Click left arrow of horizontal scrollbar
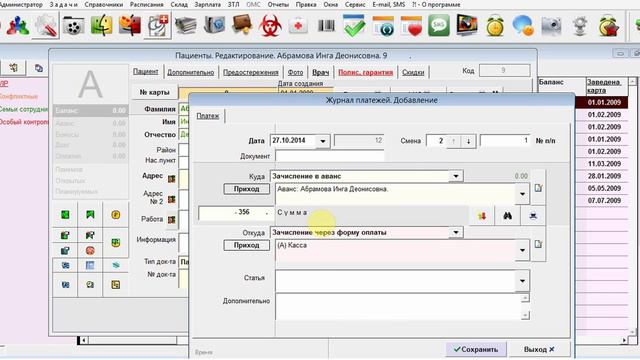The image size is (640, 360). coord(83,340)
